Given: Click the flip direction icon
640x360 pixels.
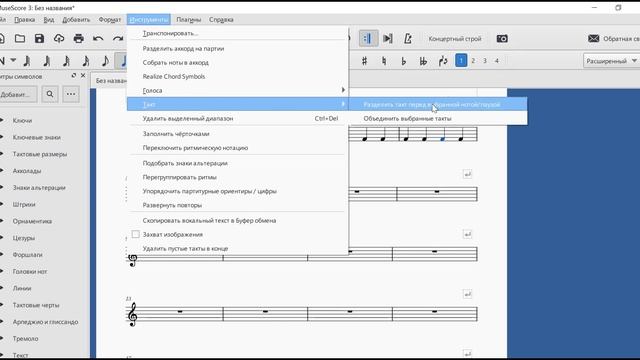Looking at the screenshot, I should [x=443, y=61].
